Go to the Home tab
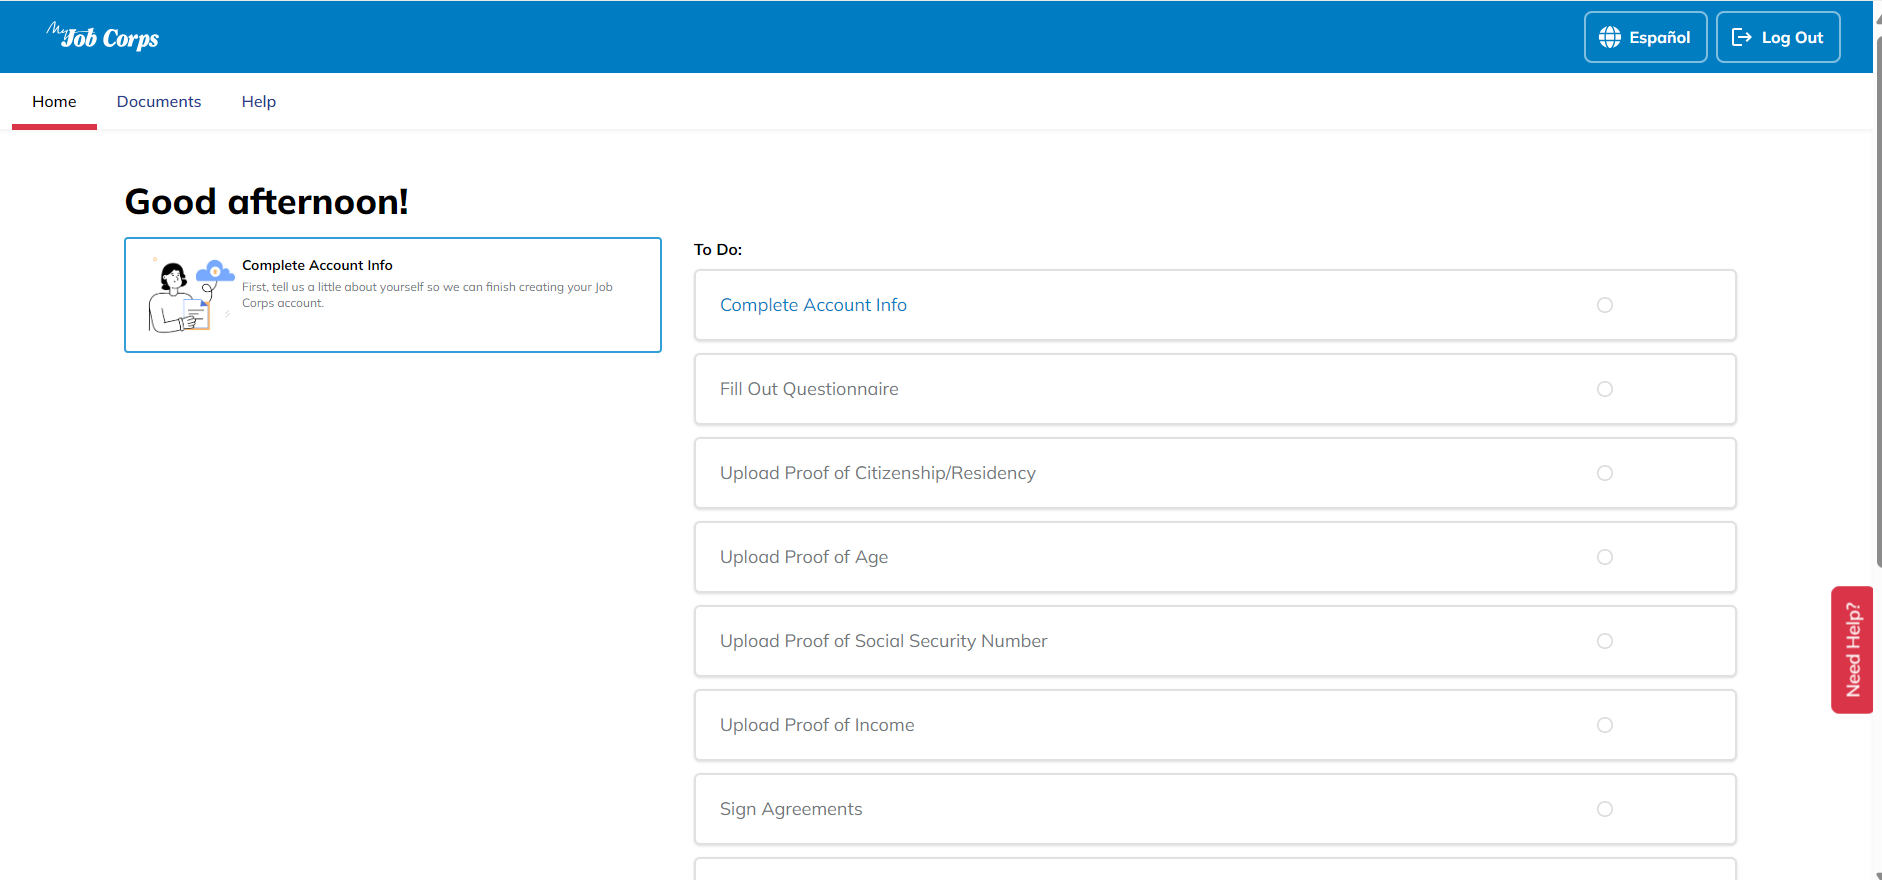 coord(54,102)
